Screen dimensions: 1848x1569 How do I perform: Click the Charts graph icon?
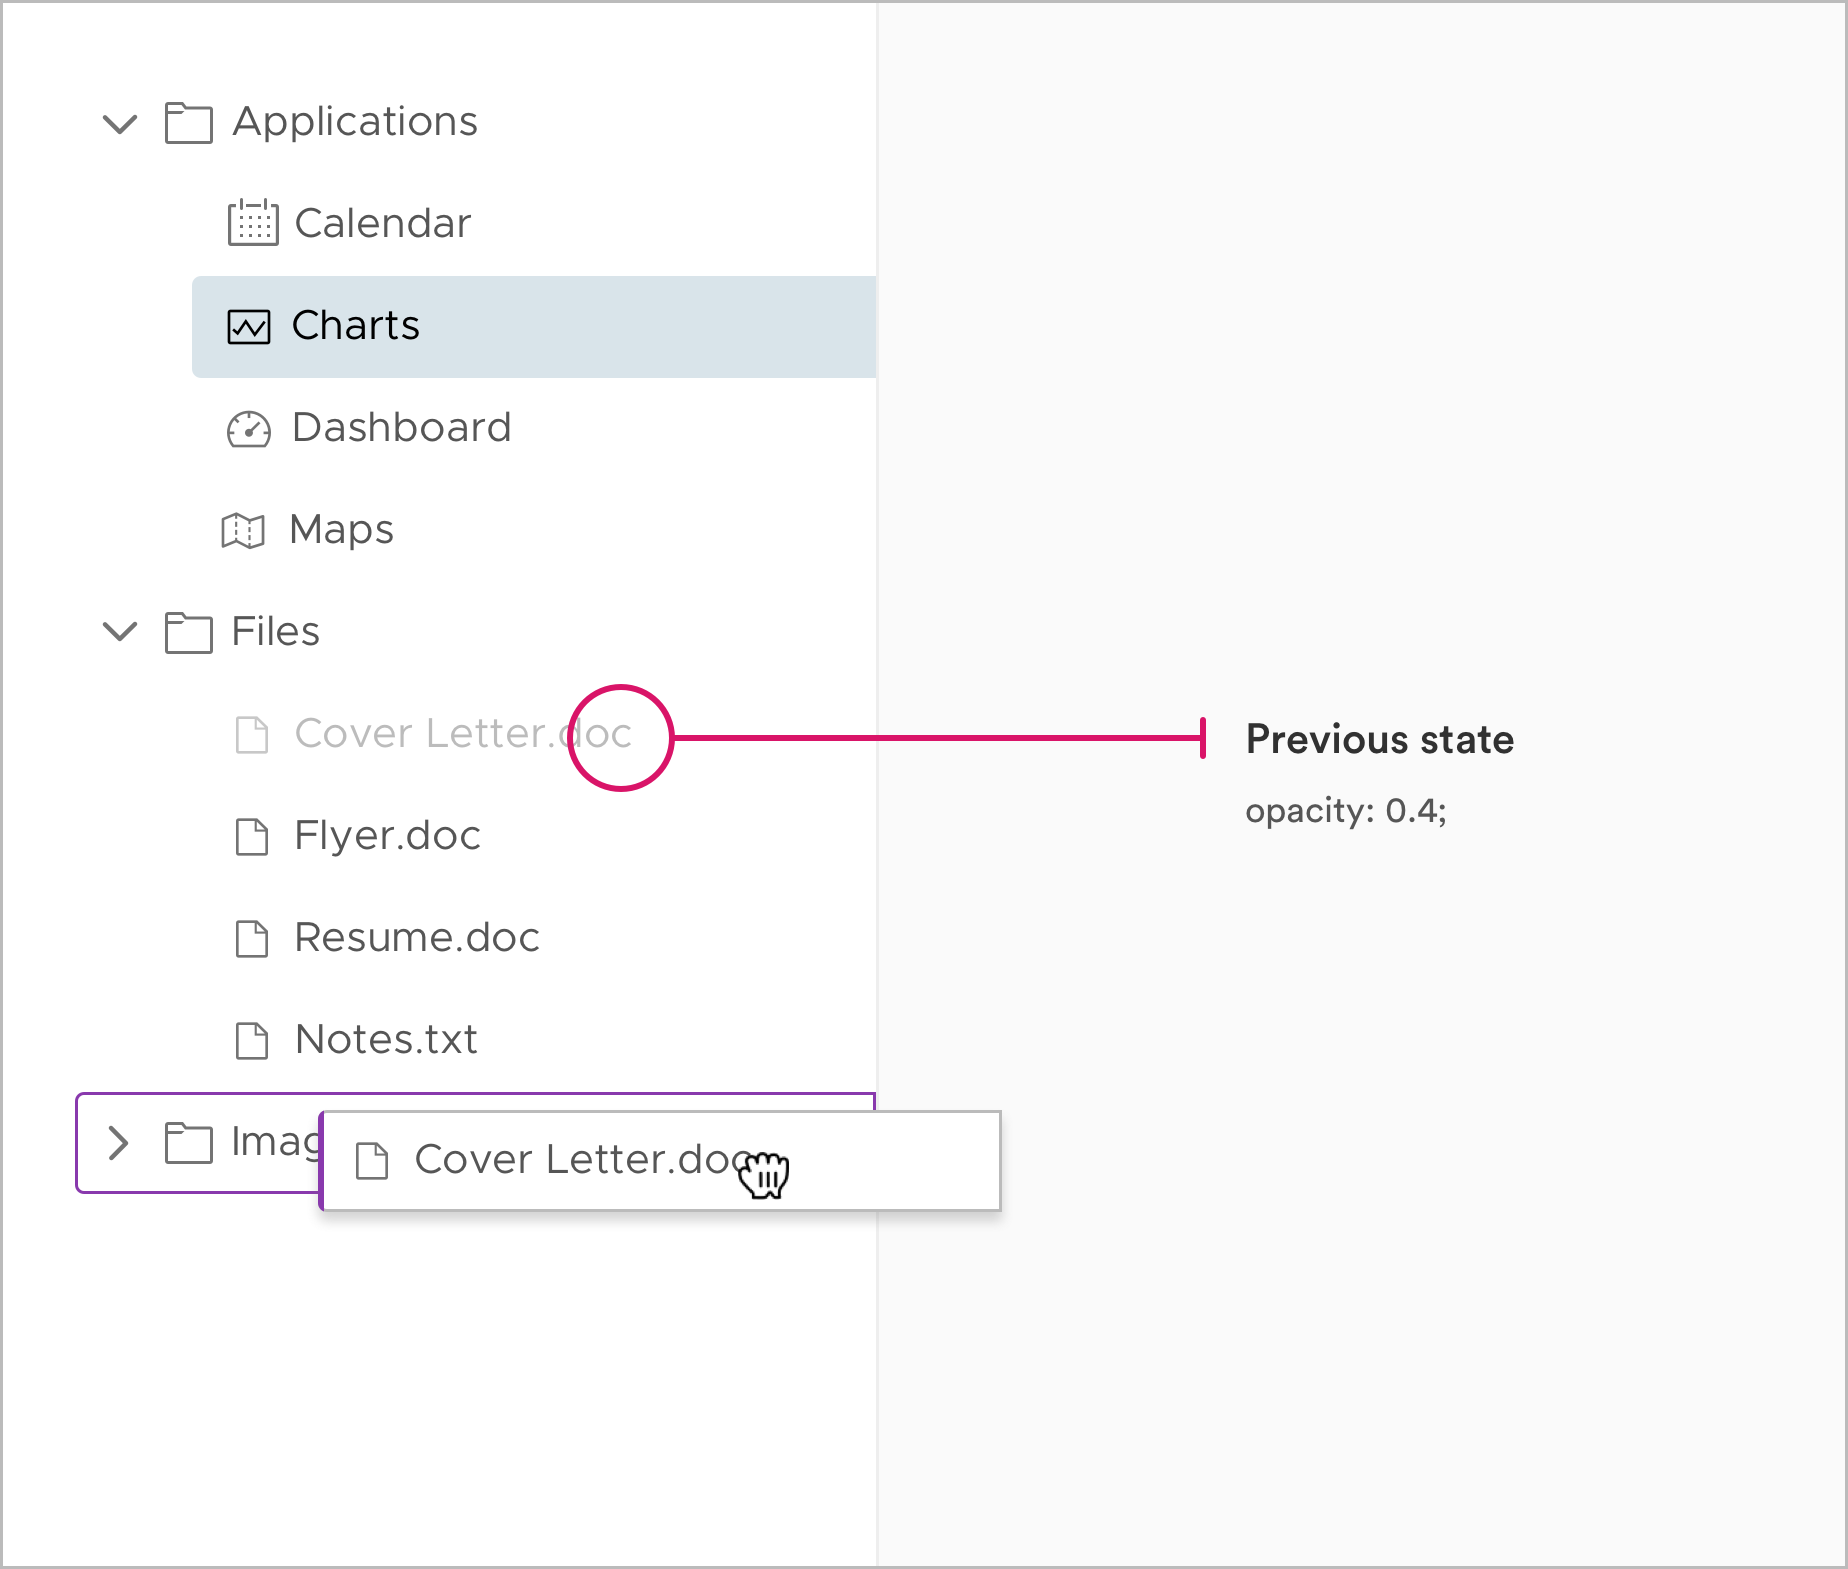click(249, 326)
